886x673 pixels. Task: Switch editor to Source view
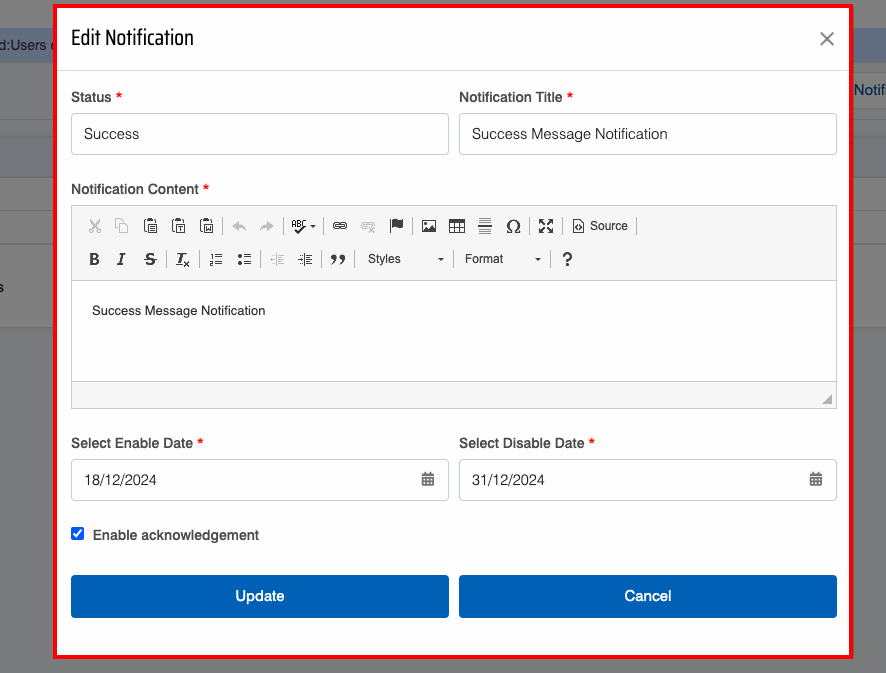(600, 226)
